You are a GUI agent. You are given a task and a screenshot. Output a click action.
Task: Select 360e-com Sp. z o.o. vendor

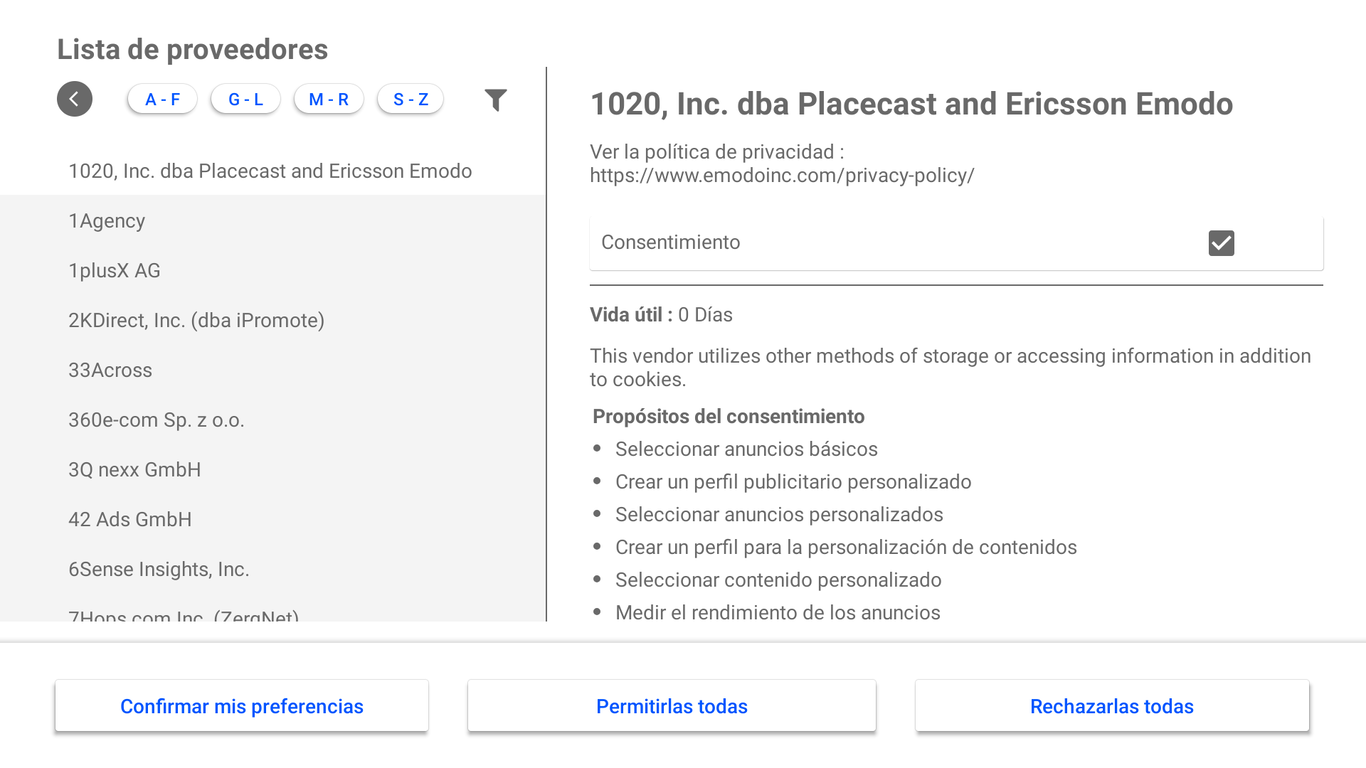pyautogui.click(x=156, y=420)
